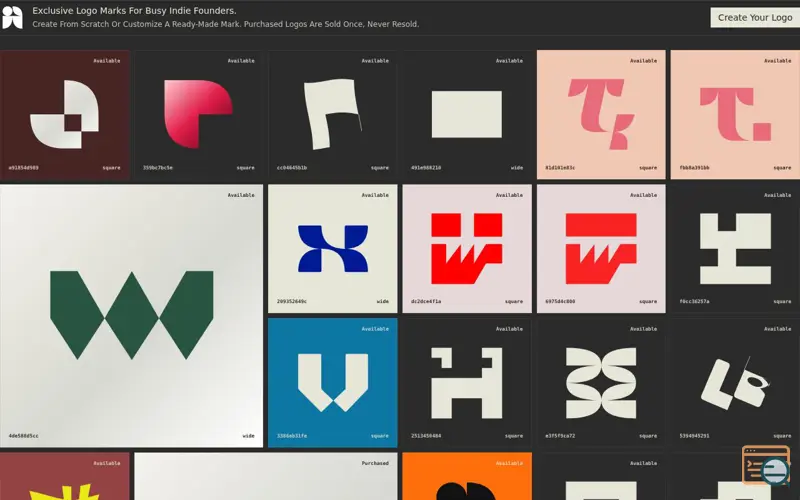Screen dimensions: 800x500
Task: Open the pink T with square dot logo
Action: (x=735, y=114)
